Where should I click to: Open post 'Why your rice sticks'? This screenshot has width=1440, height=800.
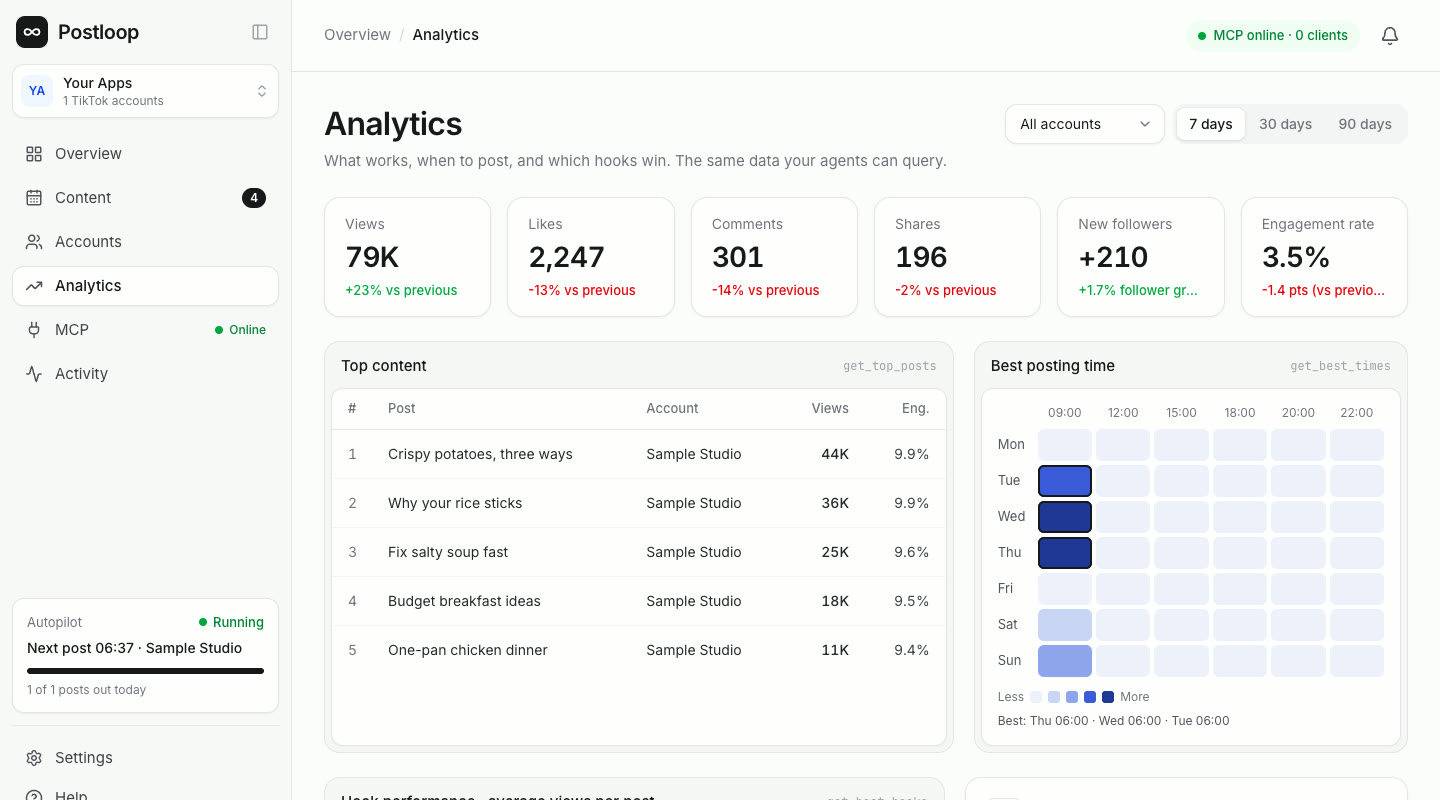pos(455,503)
